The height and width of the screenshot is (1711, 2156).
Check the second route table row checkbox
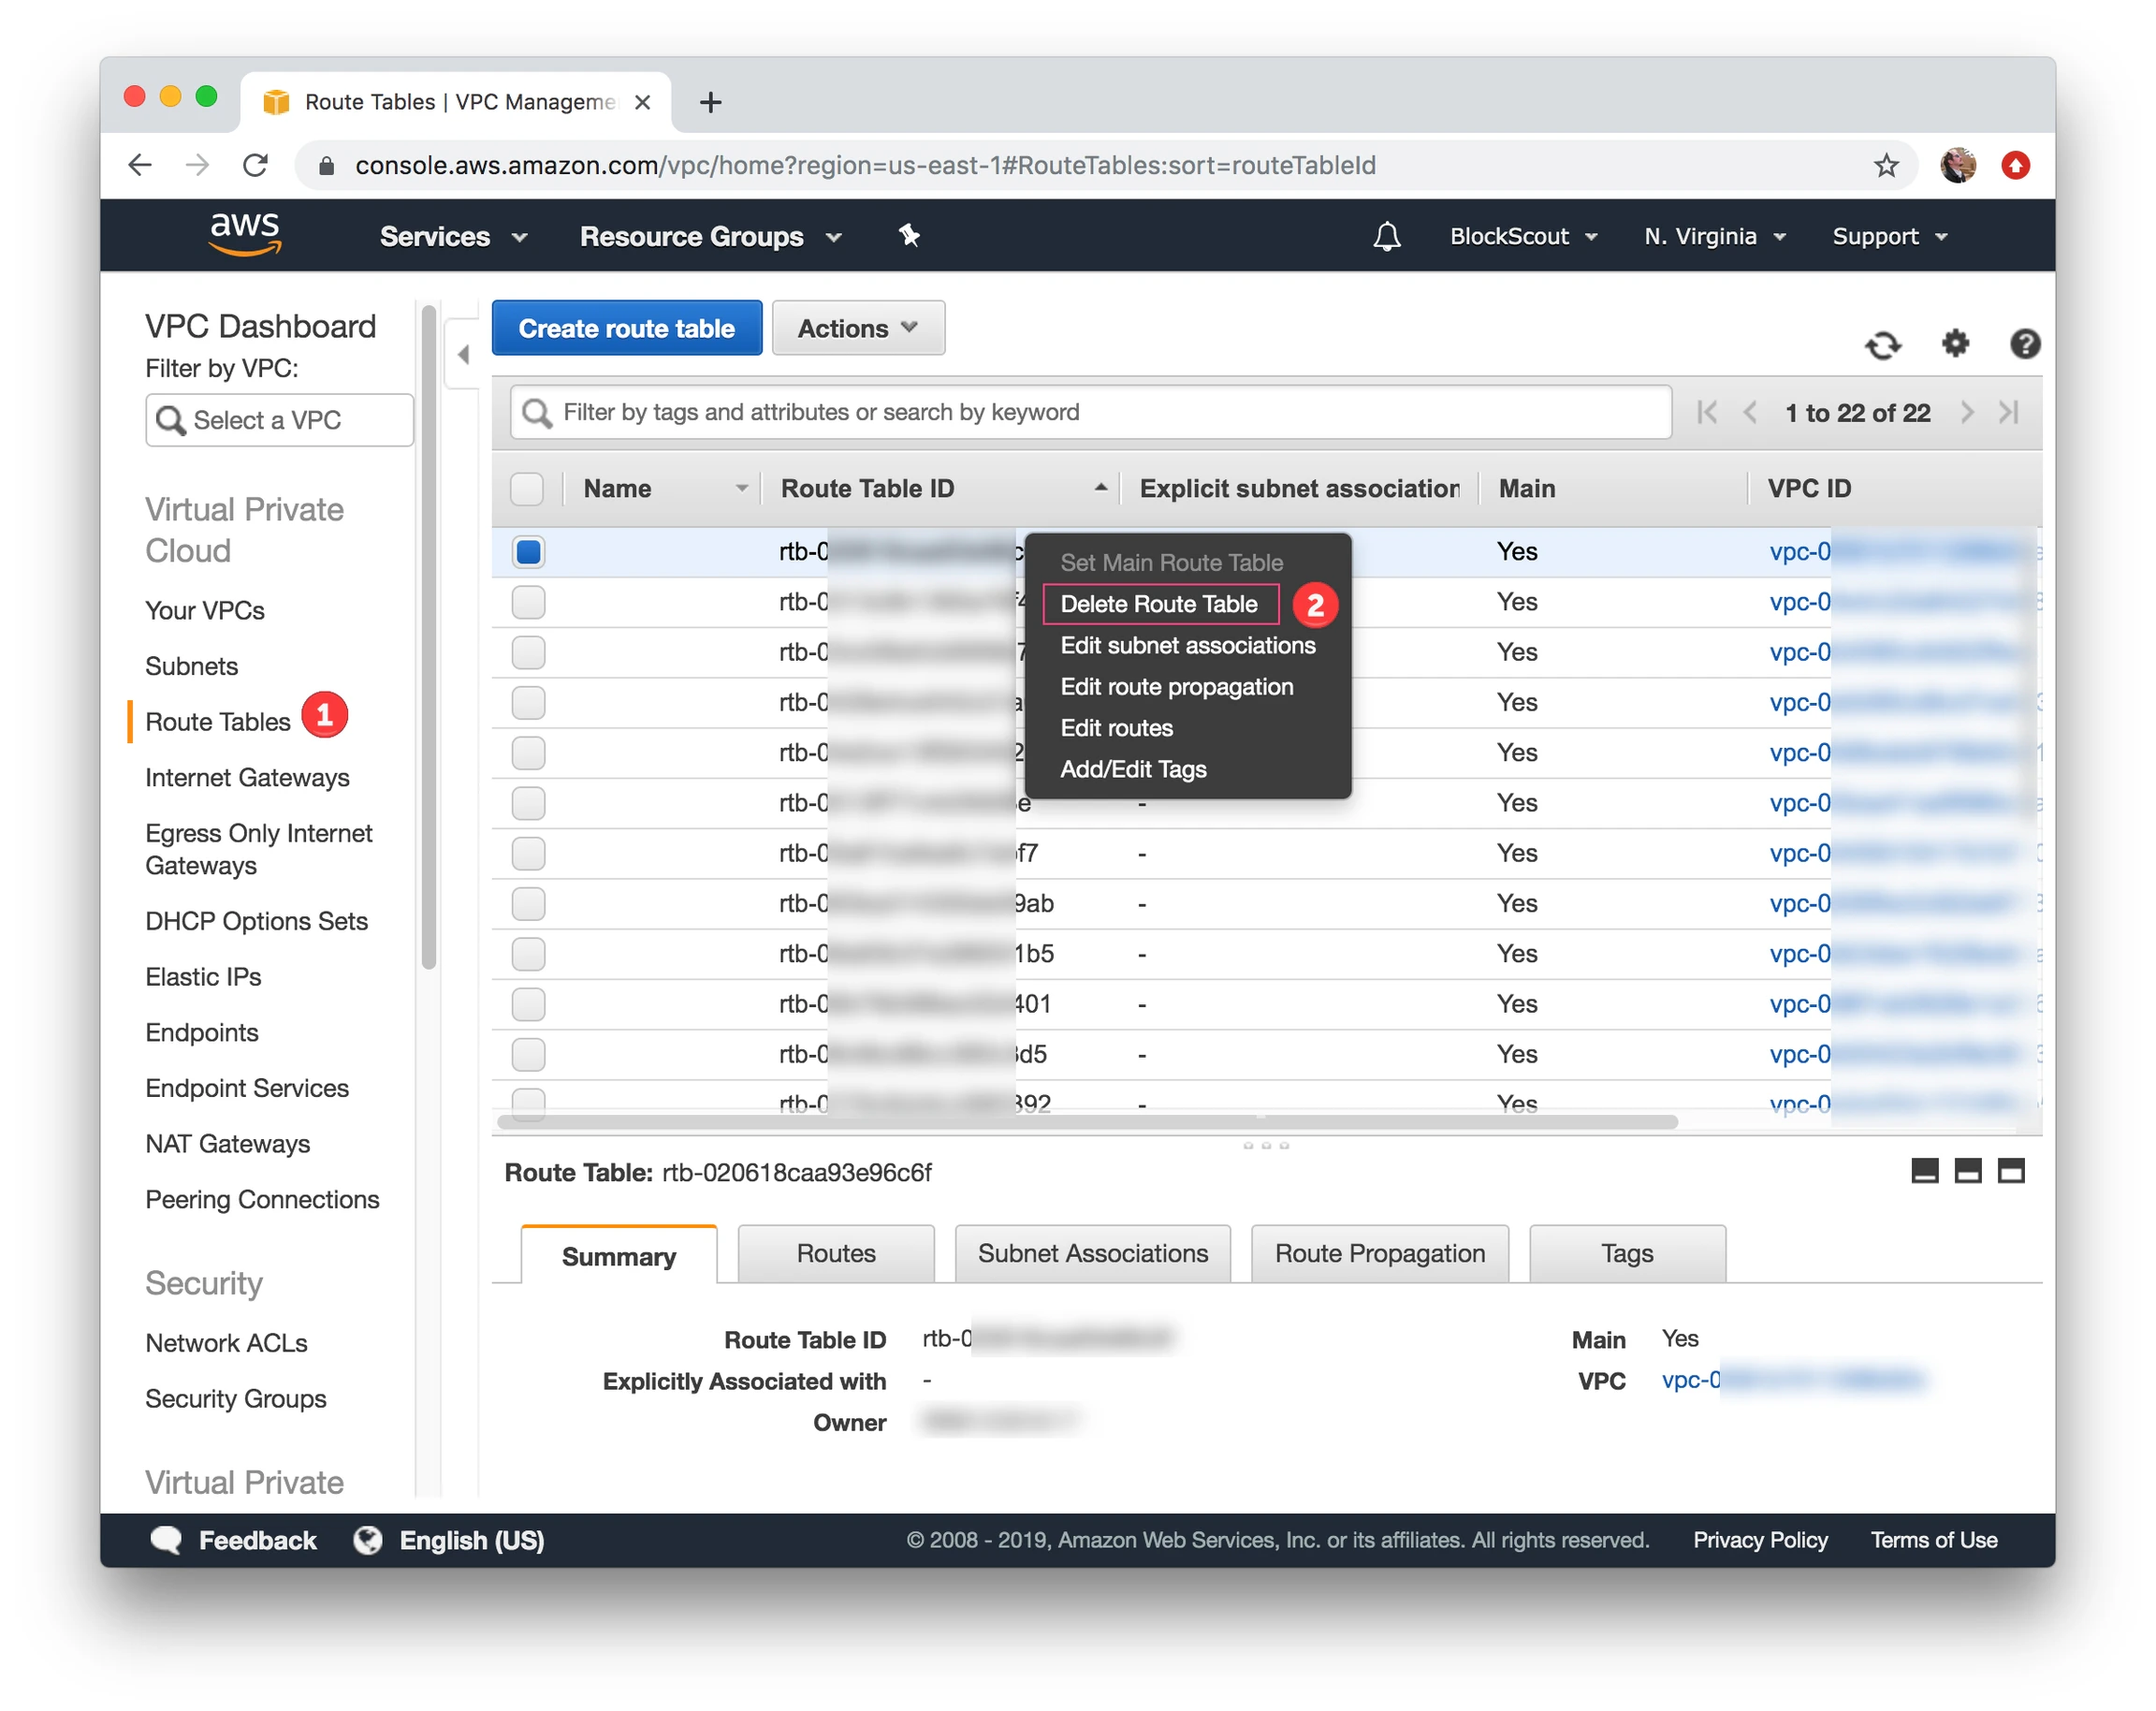click(528, 602)
